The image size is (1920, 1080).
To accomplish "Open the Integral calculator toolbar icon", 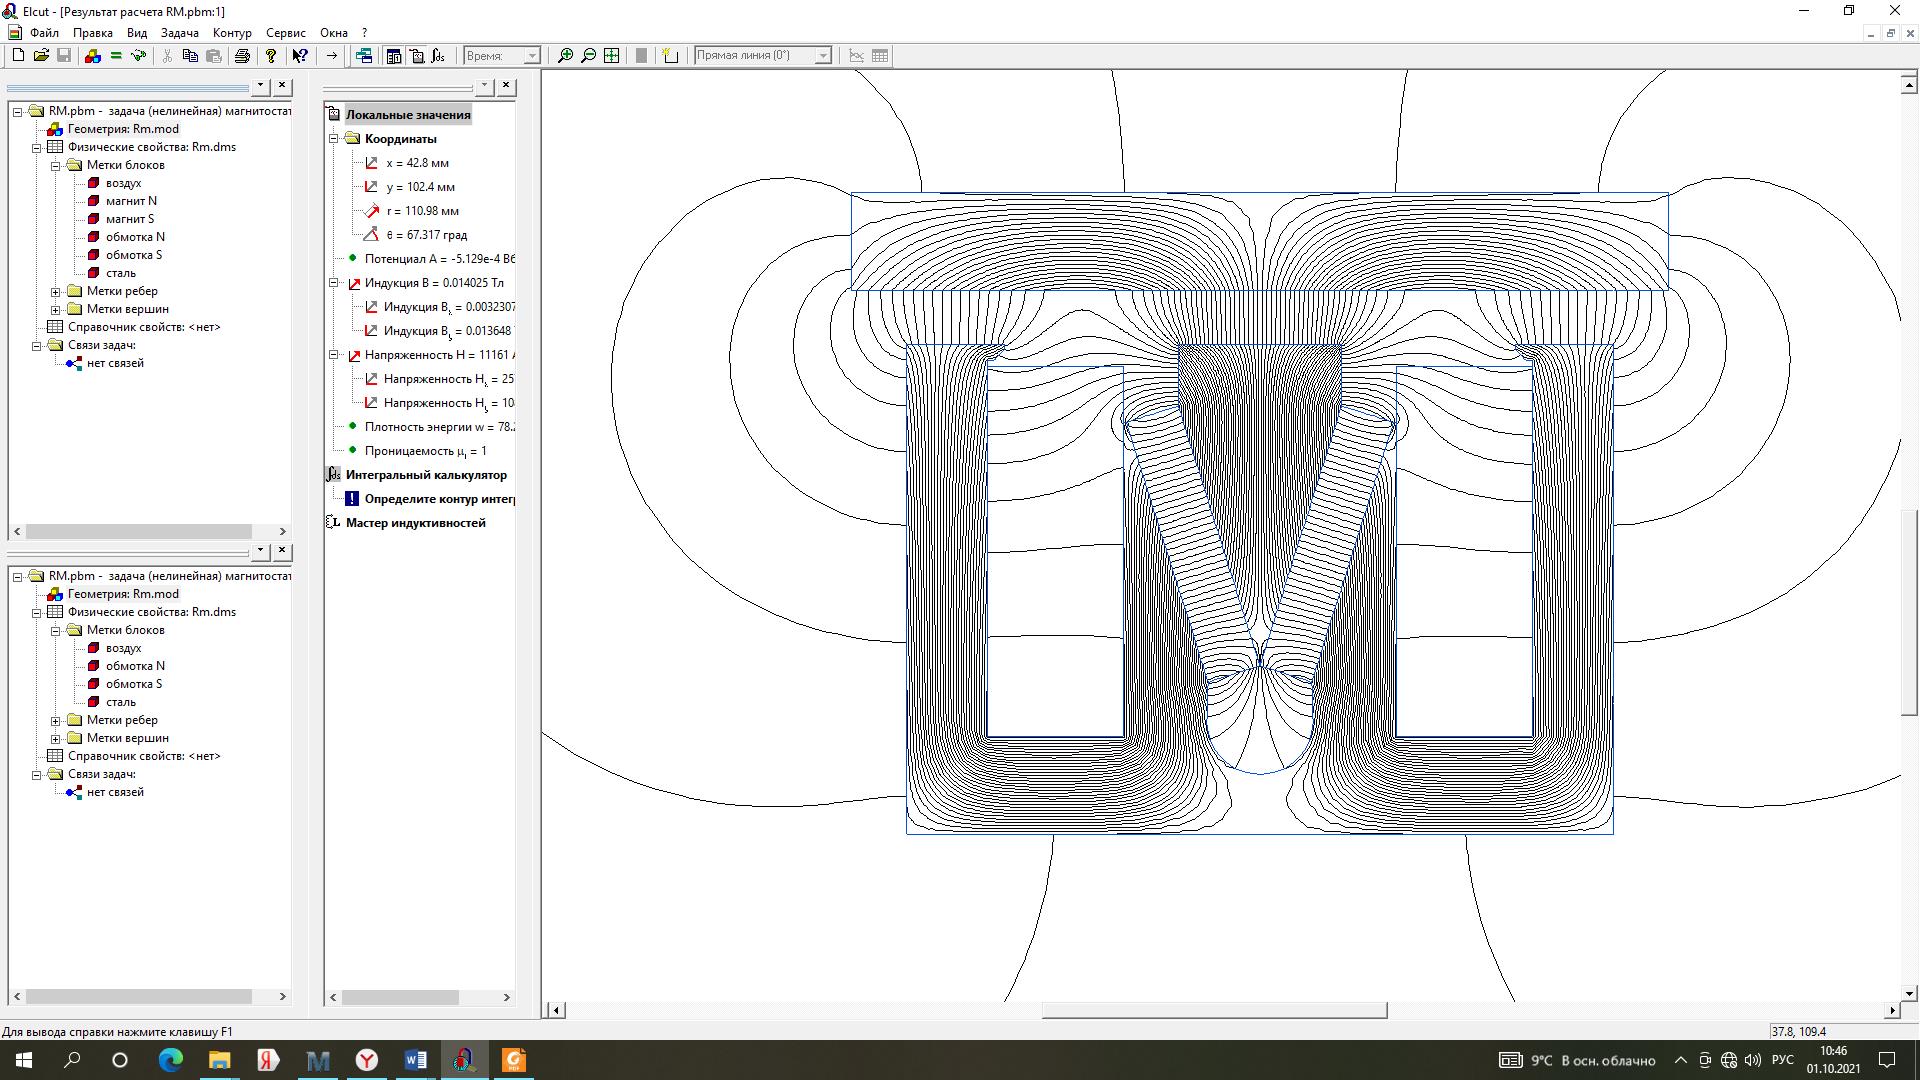I will 439,56.
